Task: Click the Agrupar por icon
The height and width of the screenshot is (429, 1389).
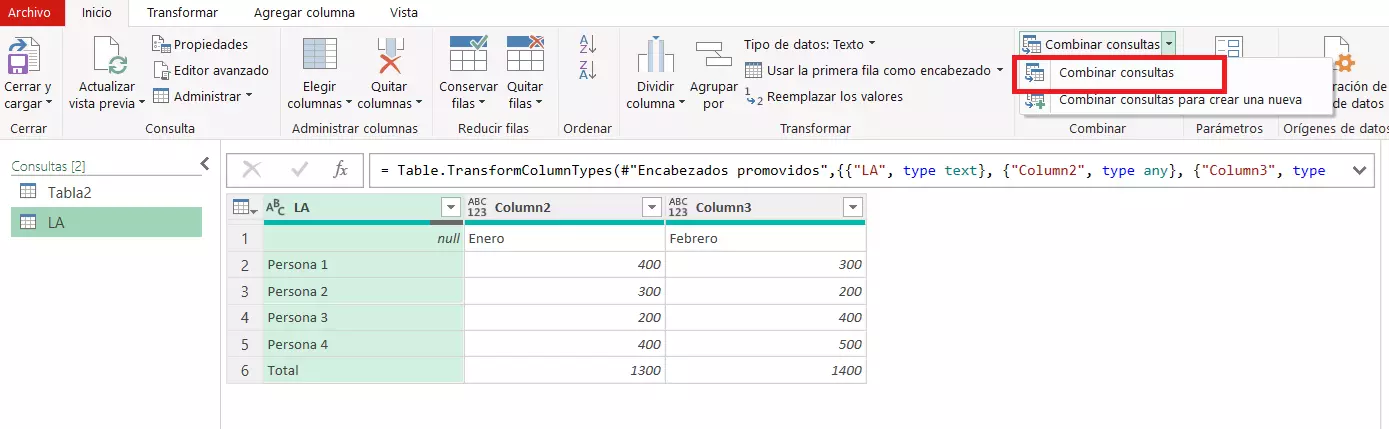Action: [713, 56]
